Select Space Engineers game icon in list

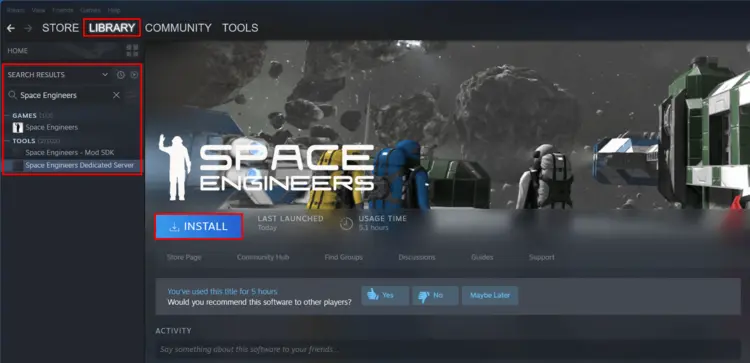(18, 127)
